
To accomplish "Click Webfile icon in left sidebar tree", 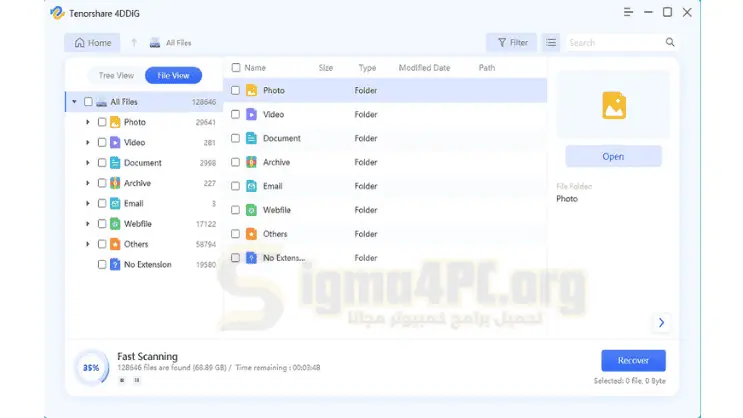I will pos(115,224).
